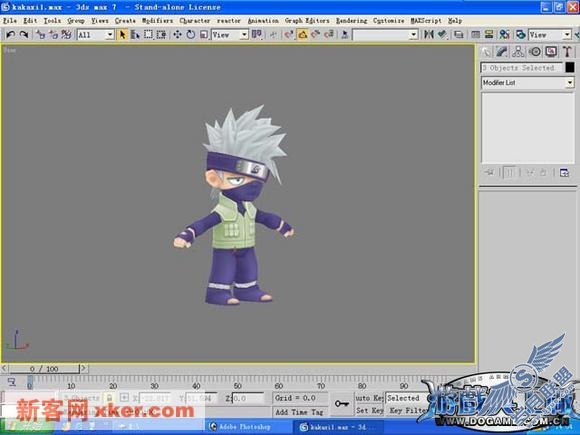Switch to the Motion command panel tab

(535, 52)
